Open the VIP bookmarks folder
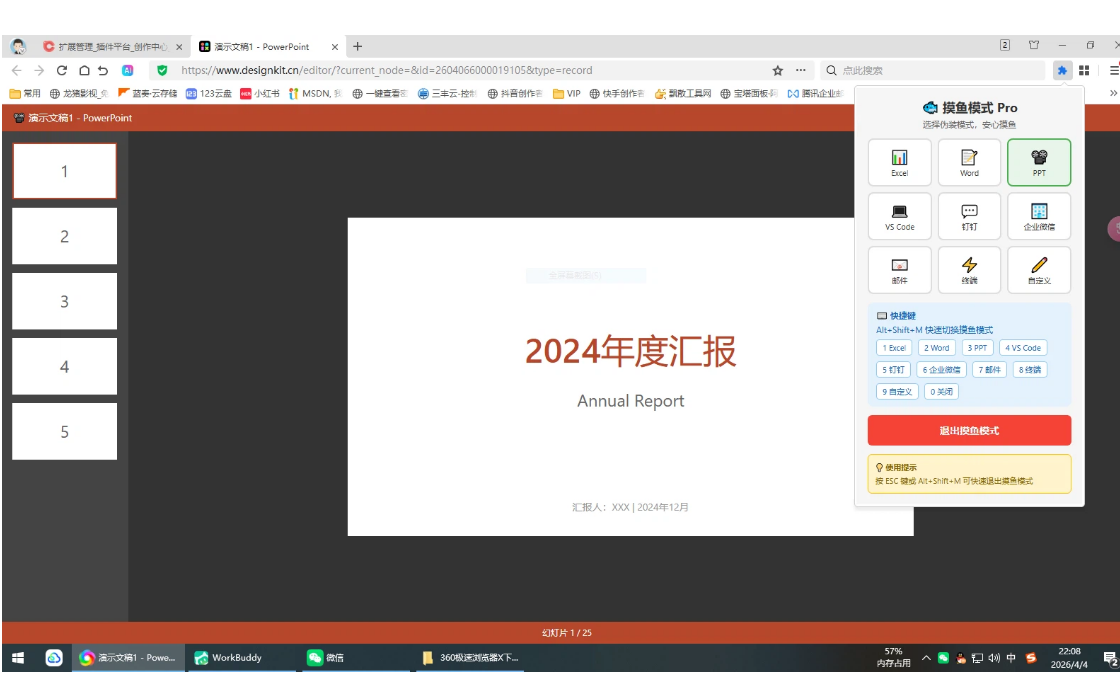This screenshot has width=1120, height=700. 566,93
